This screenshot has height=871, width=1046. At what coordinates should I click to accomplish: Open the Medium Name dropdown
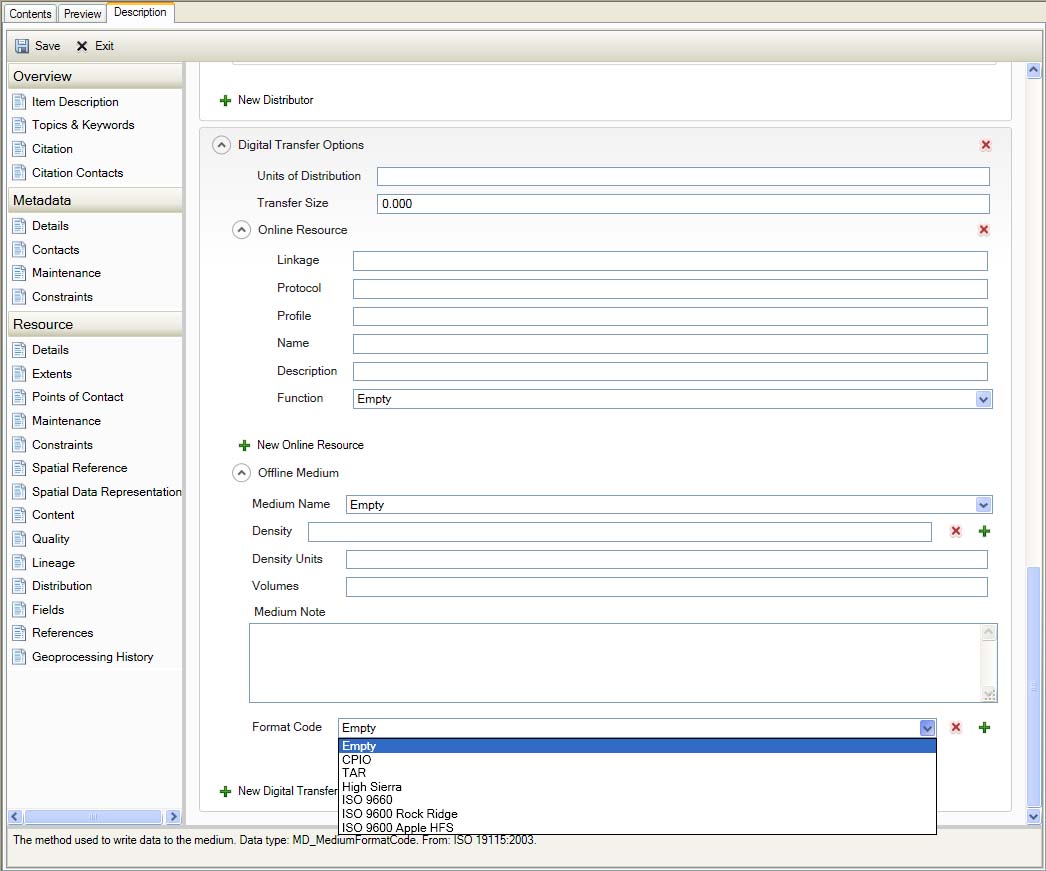click(983, 504)
